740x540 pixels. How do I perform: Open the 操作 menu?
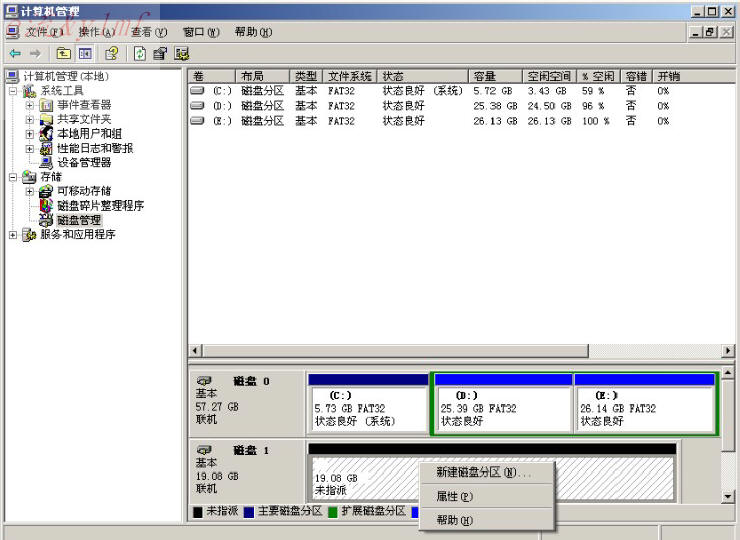96,32
